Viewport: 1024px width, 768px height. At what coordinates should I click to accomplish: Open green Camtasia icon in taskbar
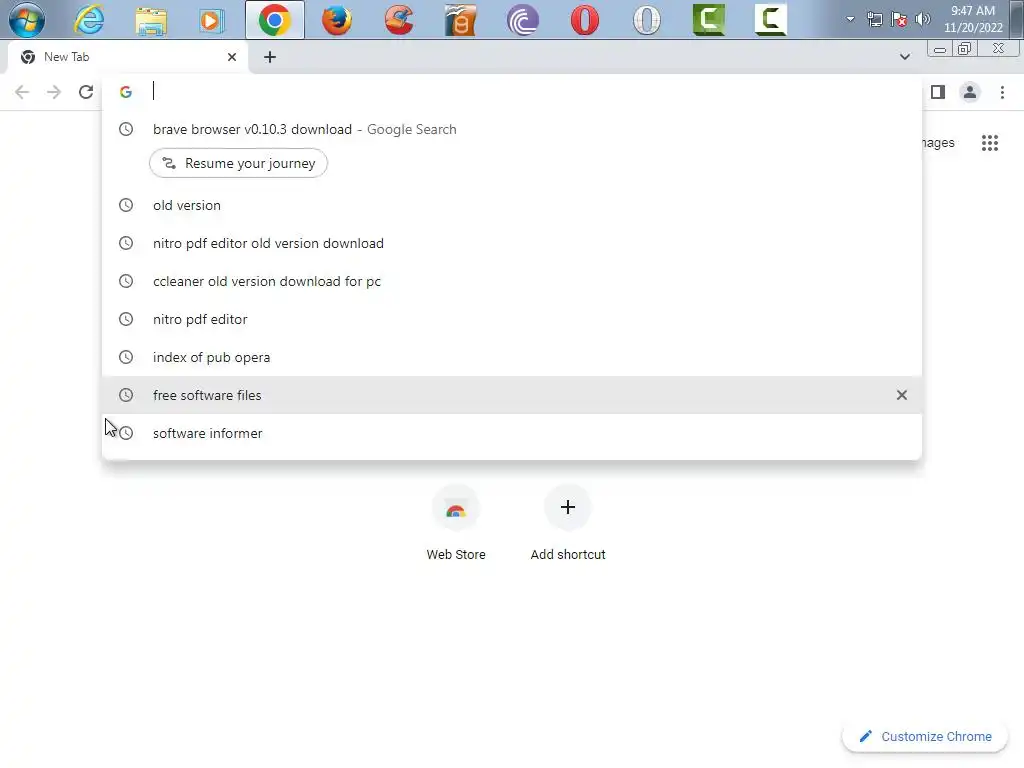(709, 20)
